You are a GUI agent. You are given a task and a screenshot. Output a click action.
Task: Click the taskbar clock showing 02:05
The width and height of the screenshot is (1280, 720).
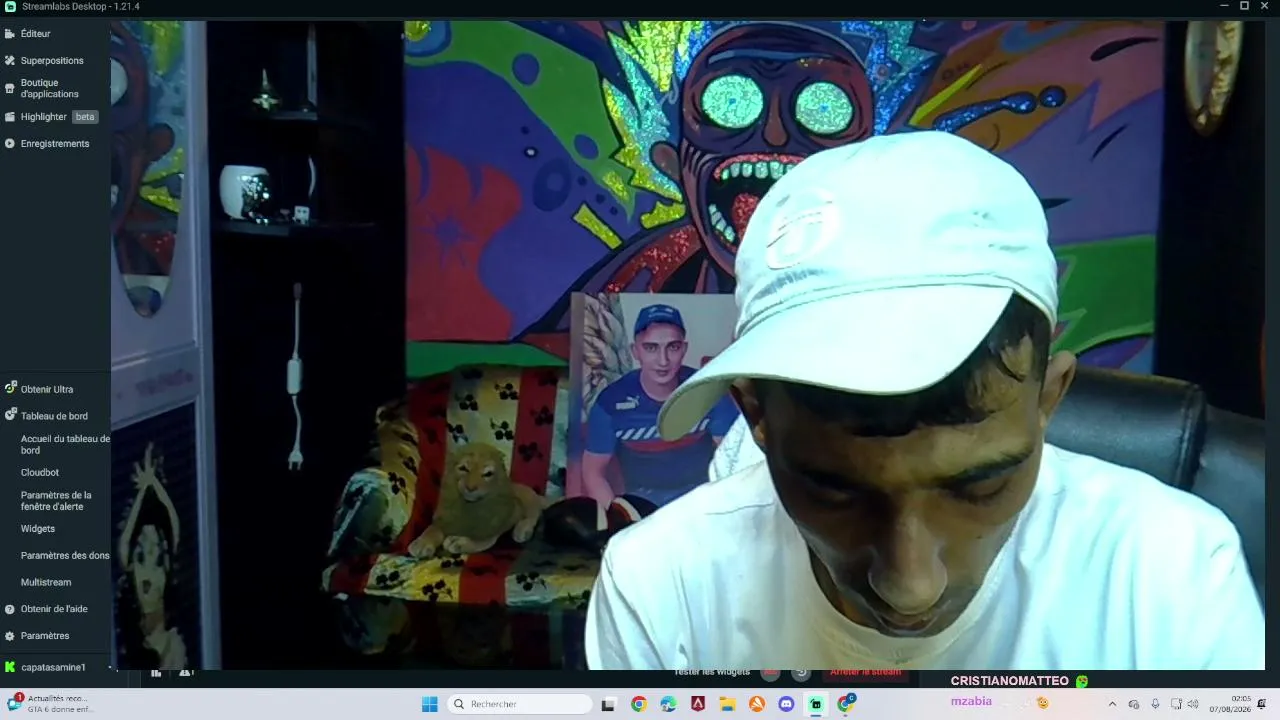[x=1230, y=704]
